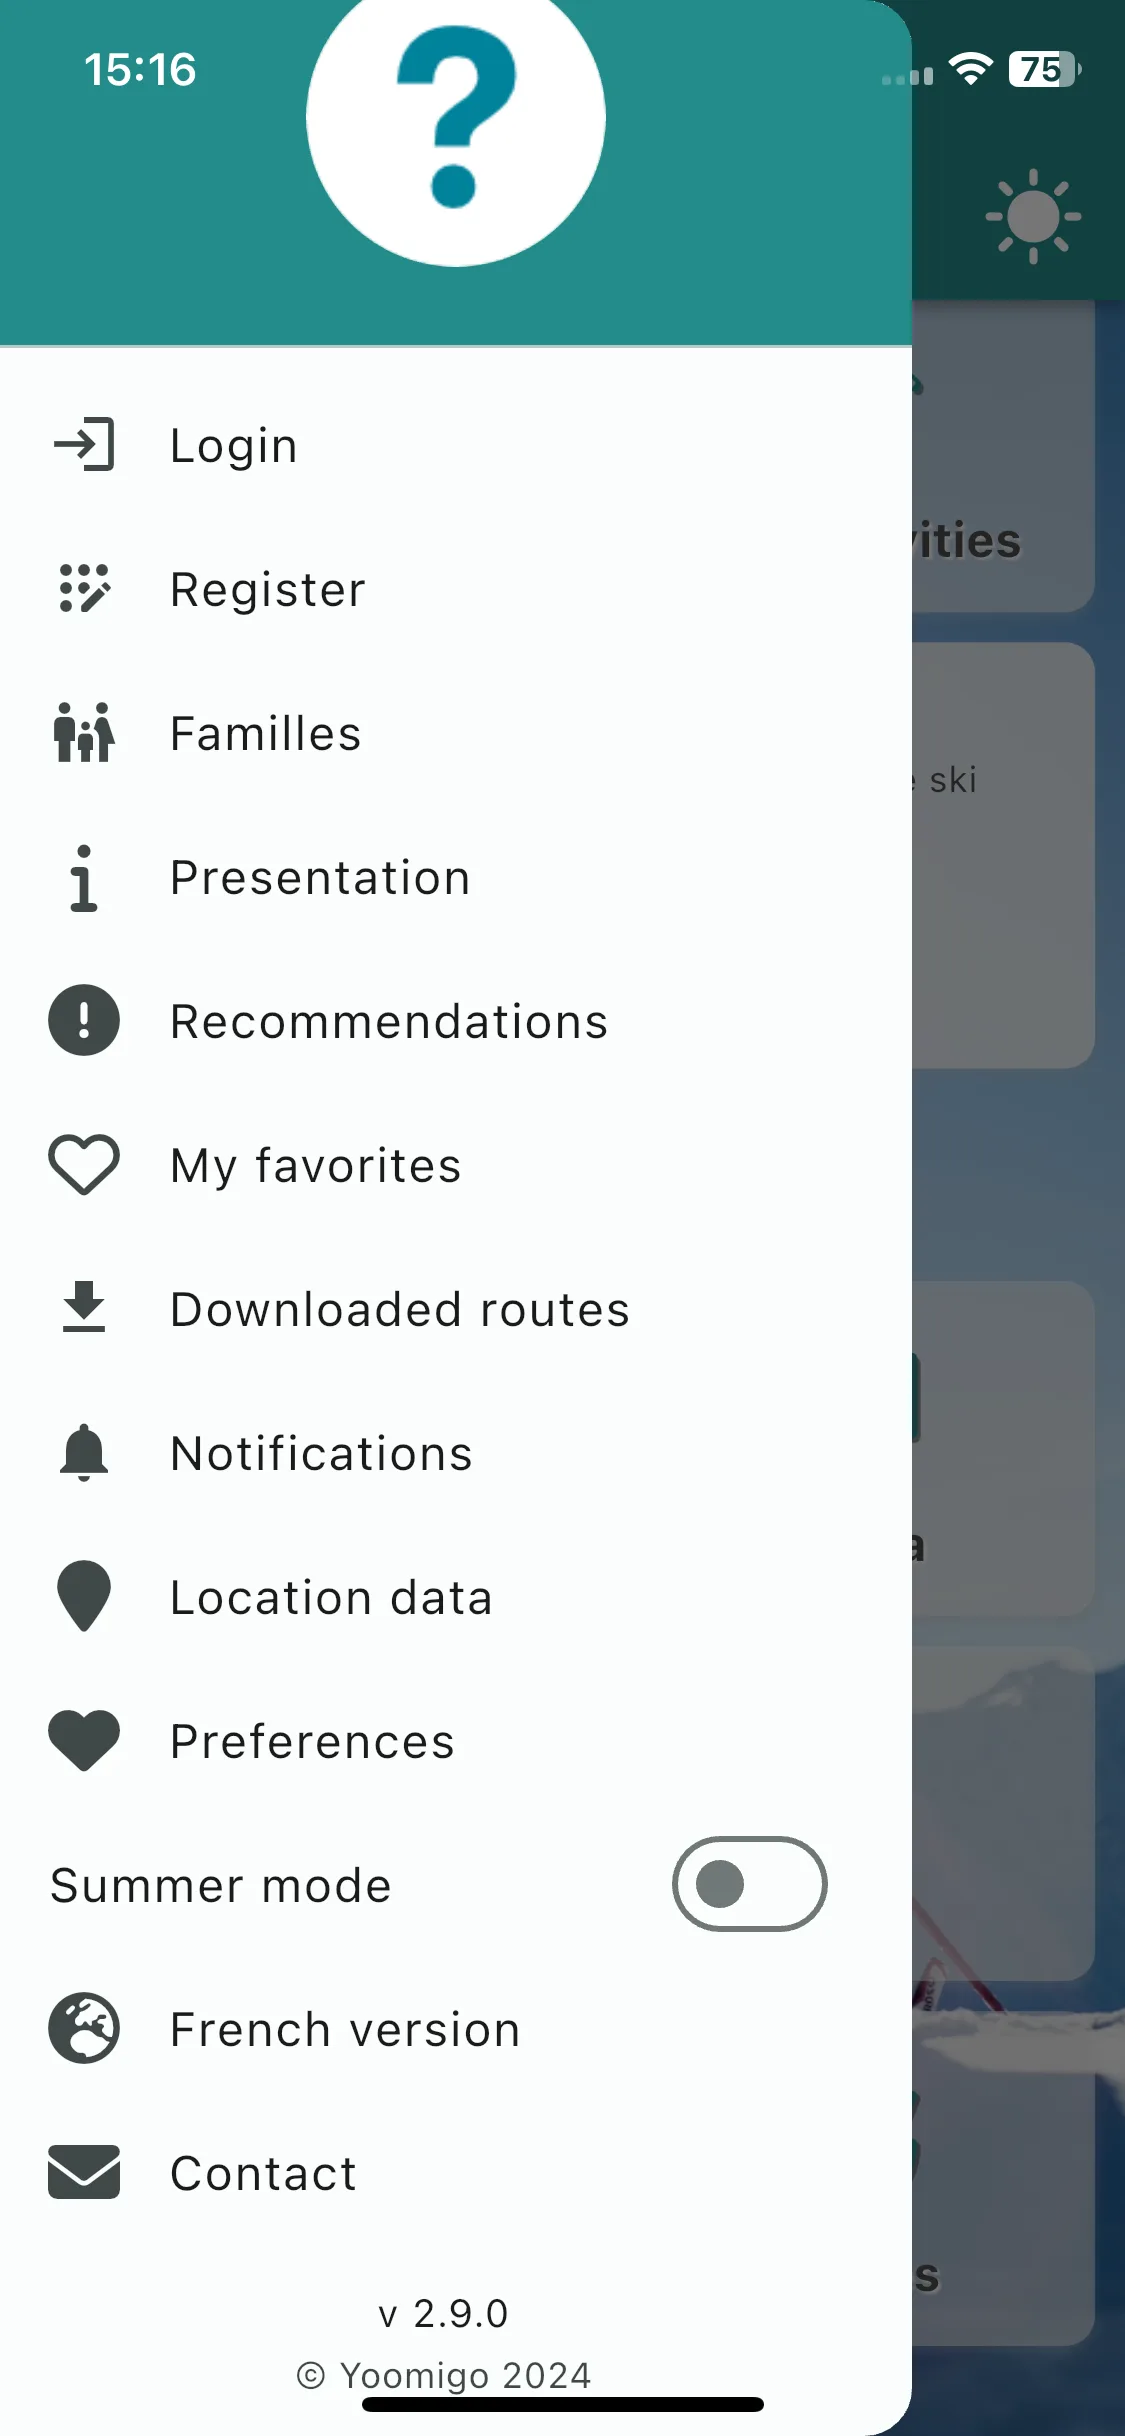The height and width of the screenshot is (2436, 1125).
Task: Tap the Login arrow icon
Action: (x=84, y=444)
